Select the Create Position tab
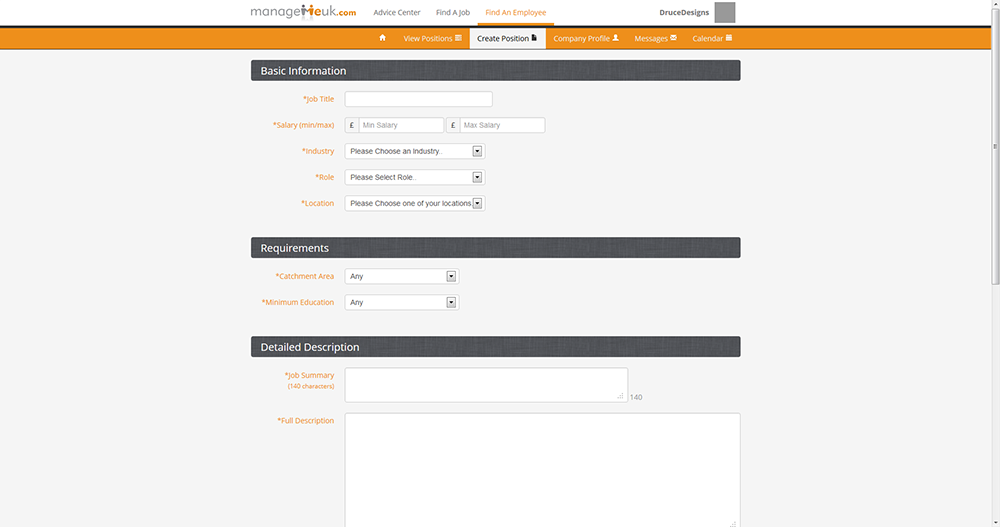This screenshot has height=527, width=1000. pyautogui.click(x=507, y=38)
